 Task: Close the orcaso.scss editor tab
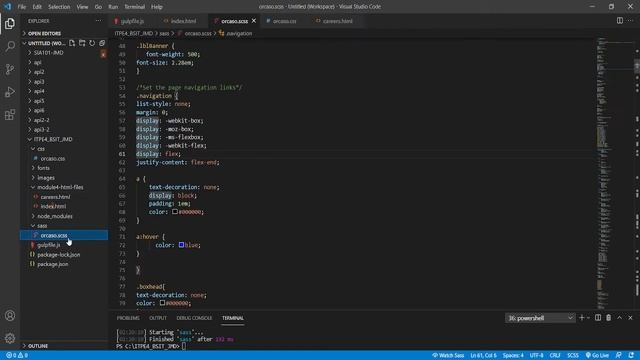(x=254, y=21)
